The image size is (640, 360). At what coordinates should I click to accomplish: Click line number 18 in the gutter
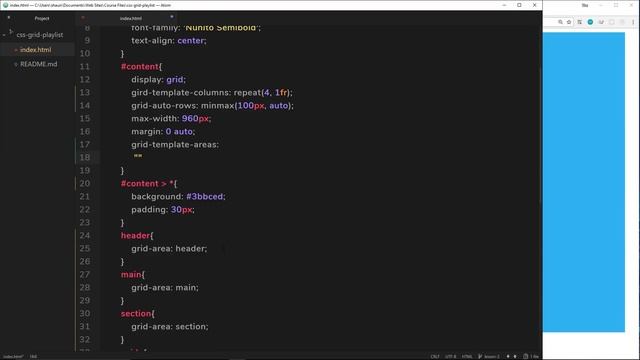(84, 158)
